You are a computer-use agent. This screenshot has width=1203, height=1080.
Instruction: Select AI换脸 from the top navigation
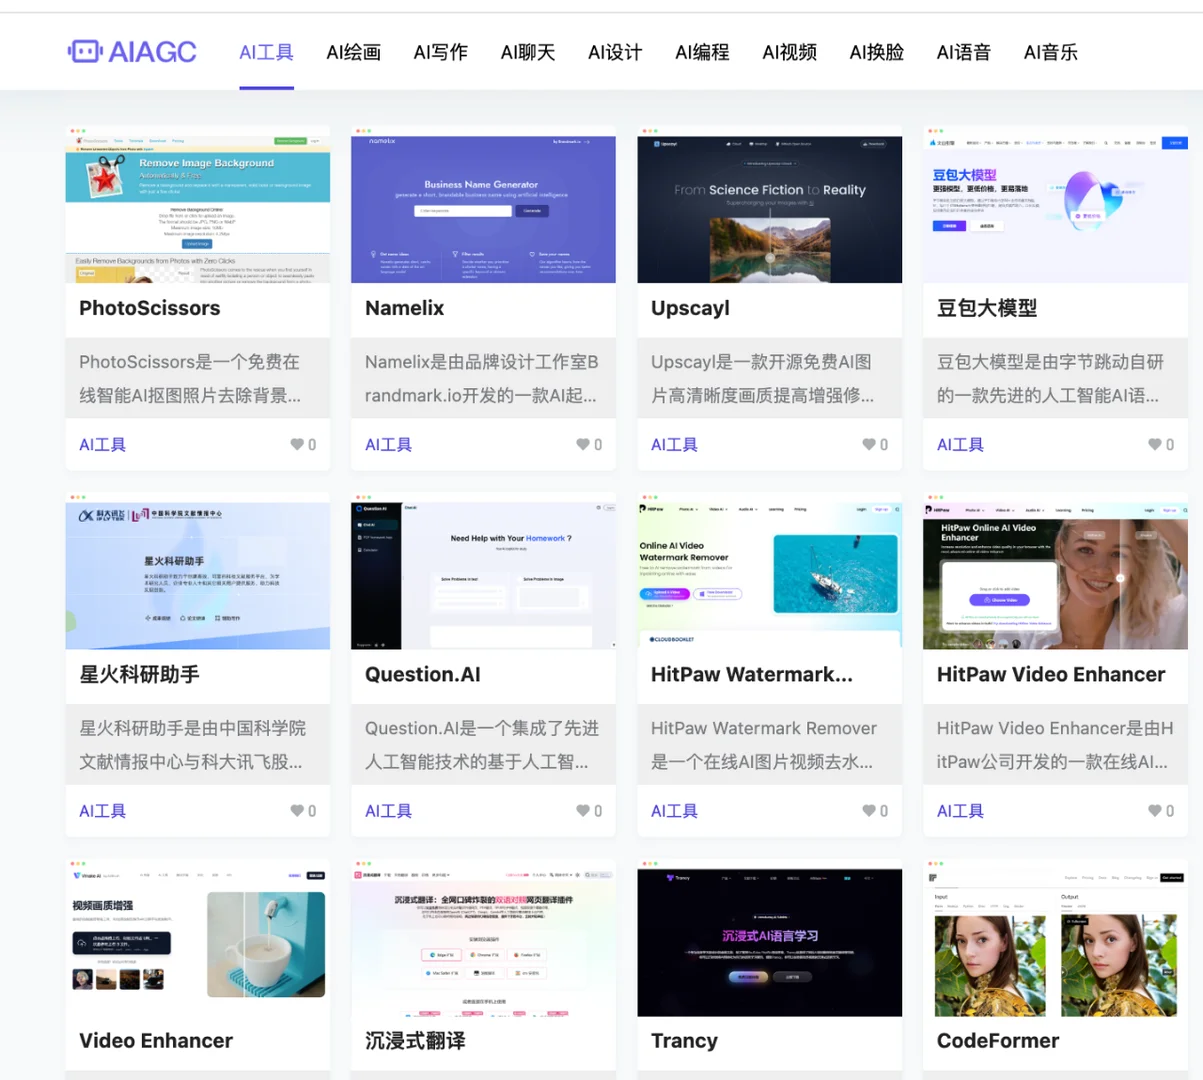coord(875,53)
